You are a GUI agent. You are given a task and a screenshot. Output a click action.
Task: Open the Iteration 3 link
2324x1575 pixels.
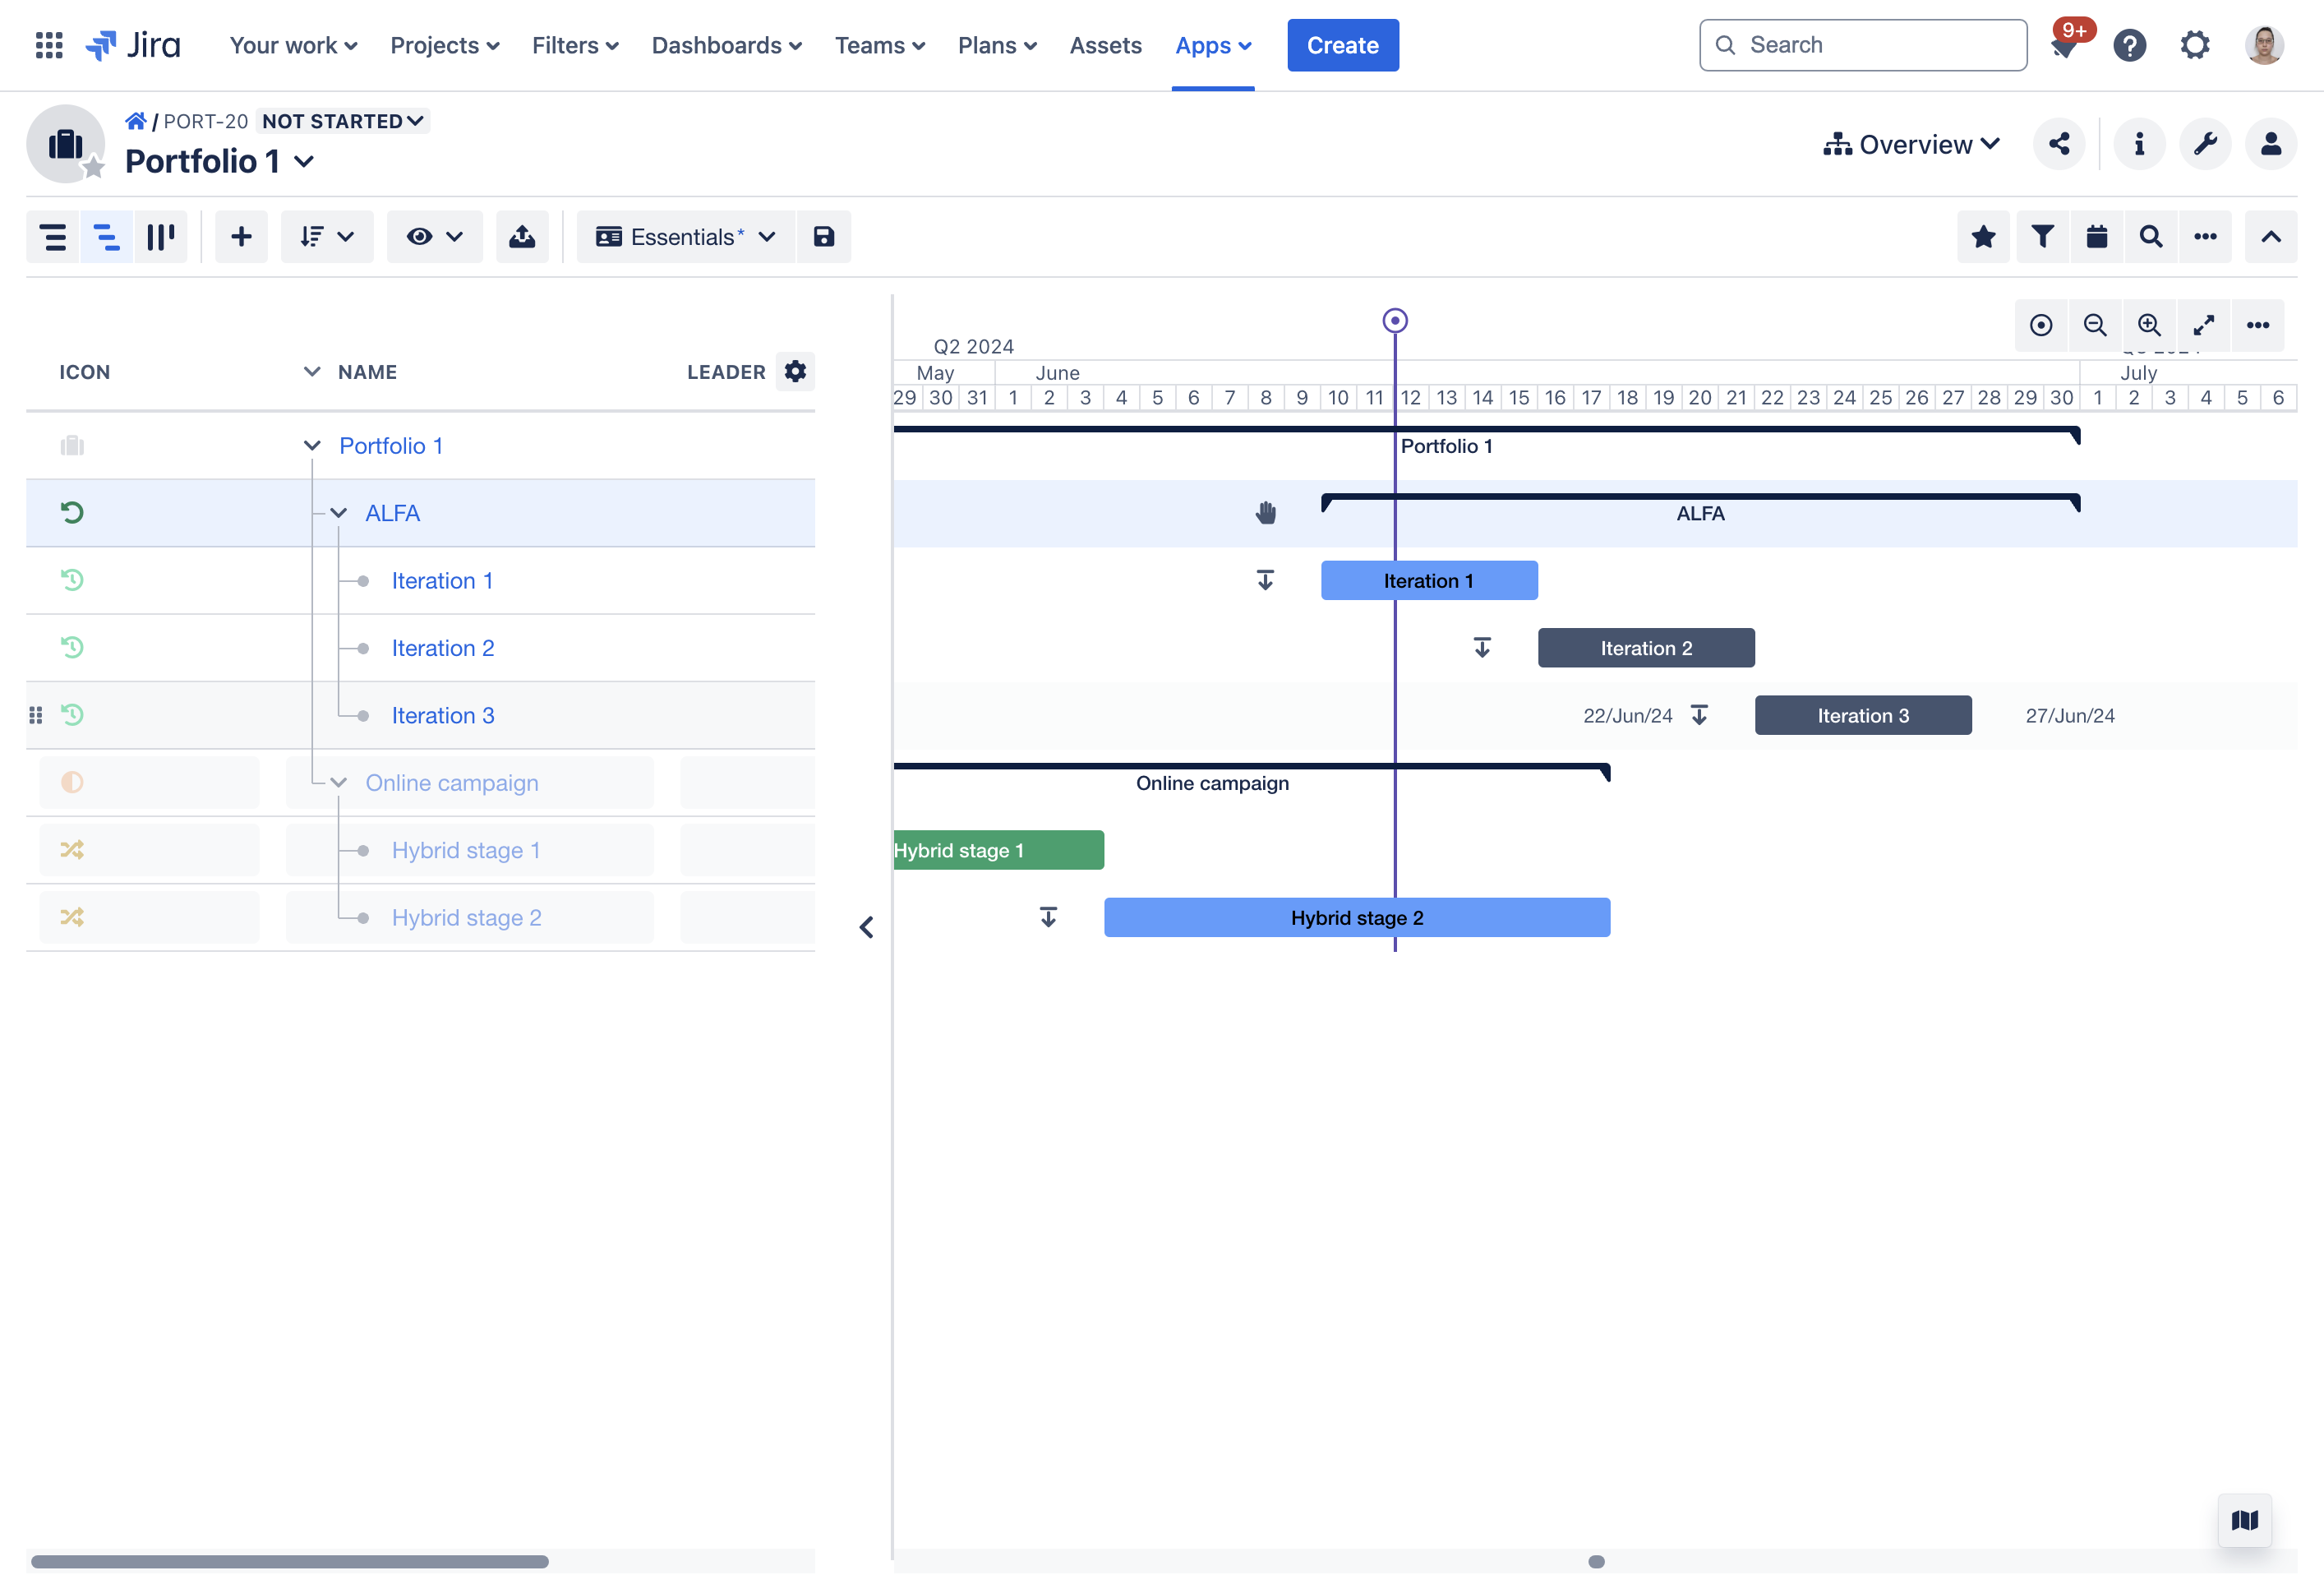click(443, 716)
